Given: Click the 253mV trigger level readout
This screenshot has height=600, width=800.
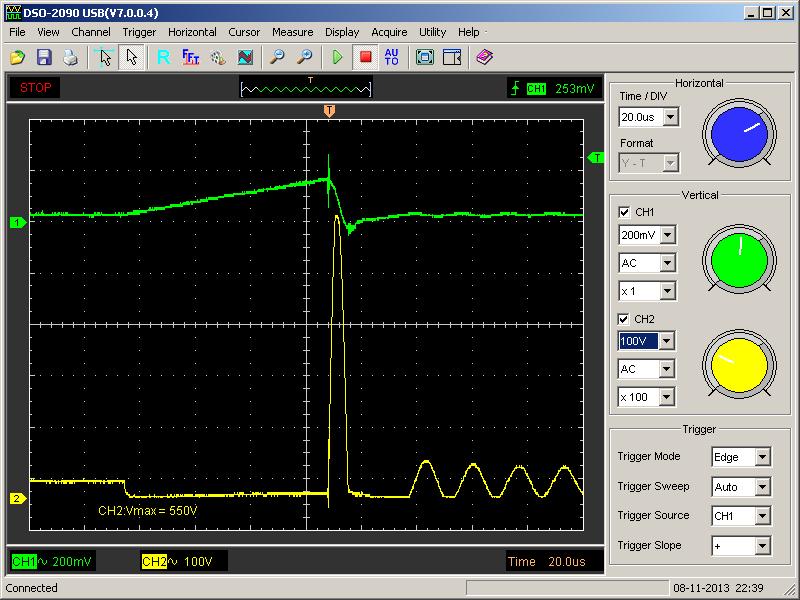Looking at the screenshot, I should (574, 89).
